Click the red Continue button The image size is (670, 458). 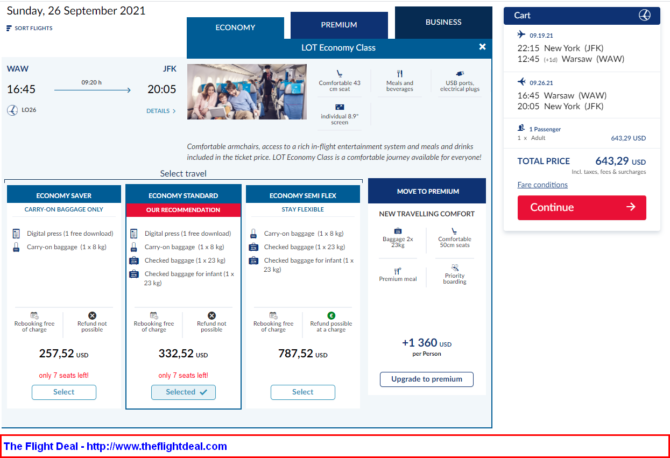tap(582, 208)
